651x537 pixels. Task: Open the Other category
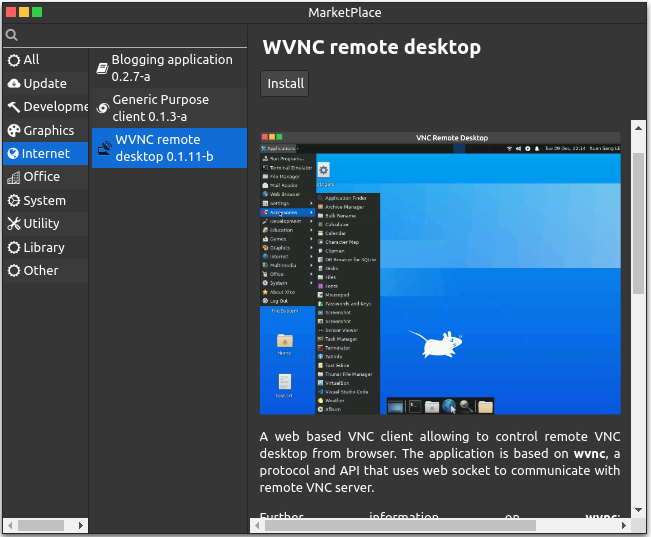point(45,271)
